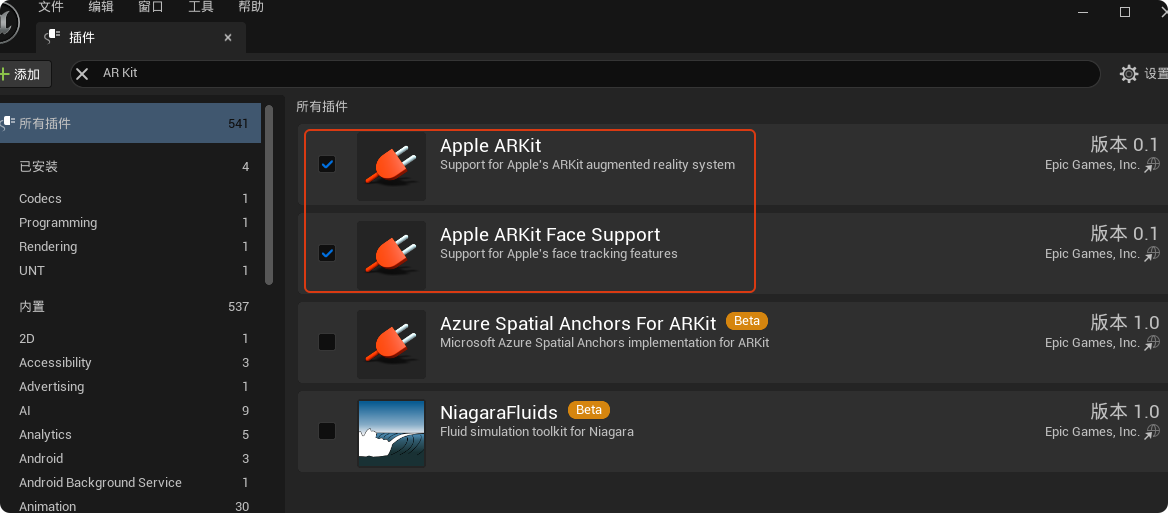Clear the AR Kit search with the X icon
The image size is (1168, 513).
pos(83,74)
